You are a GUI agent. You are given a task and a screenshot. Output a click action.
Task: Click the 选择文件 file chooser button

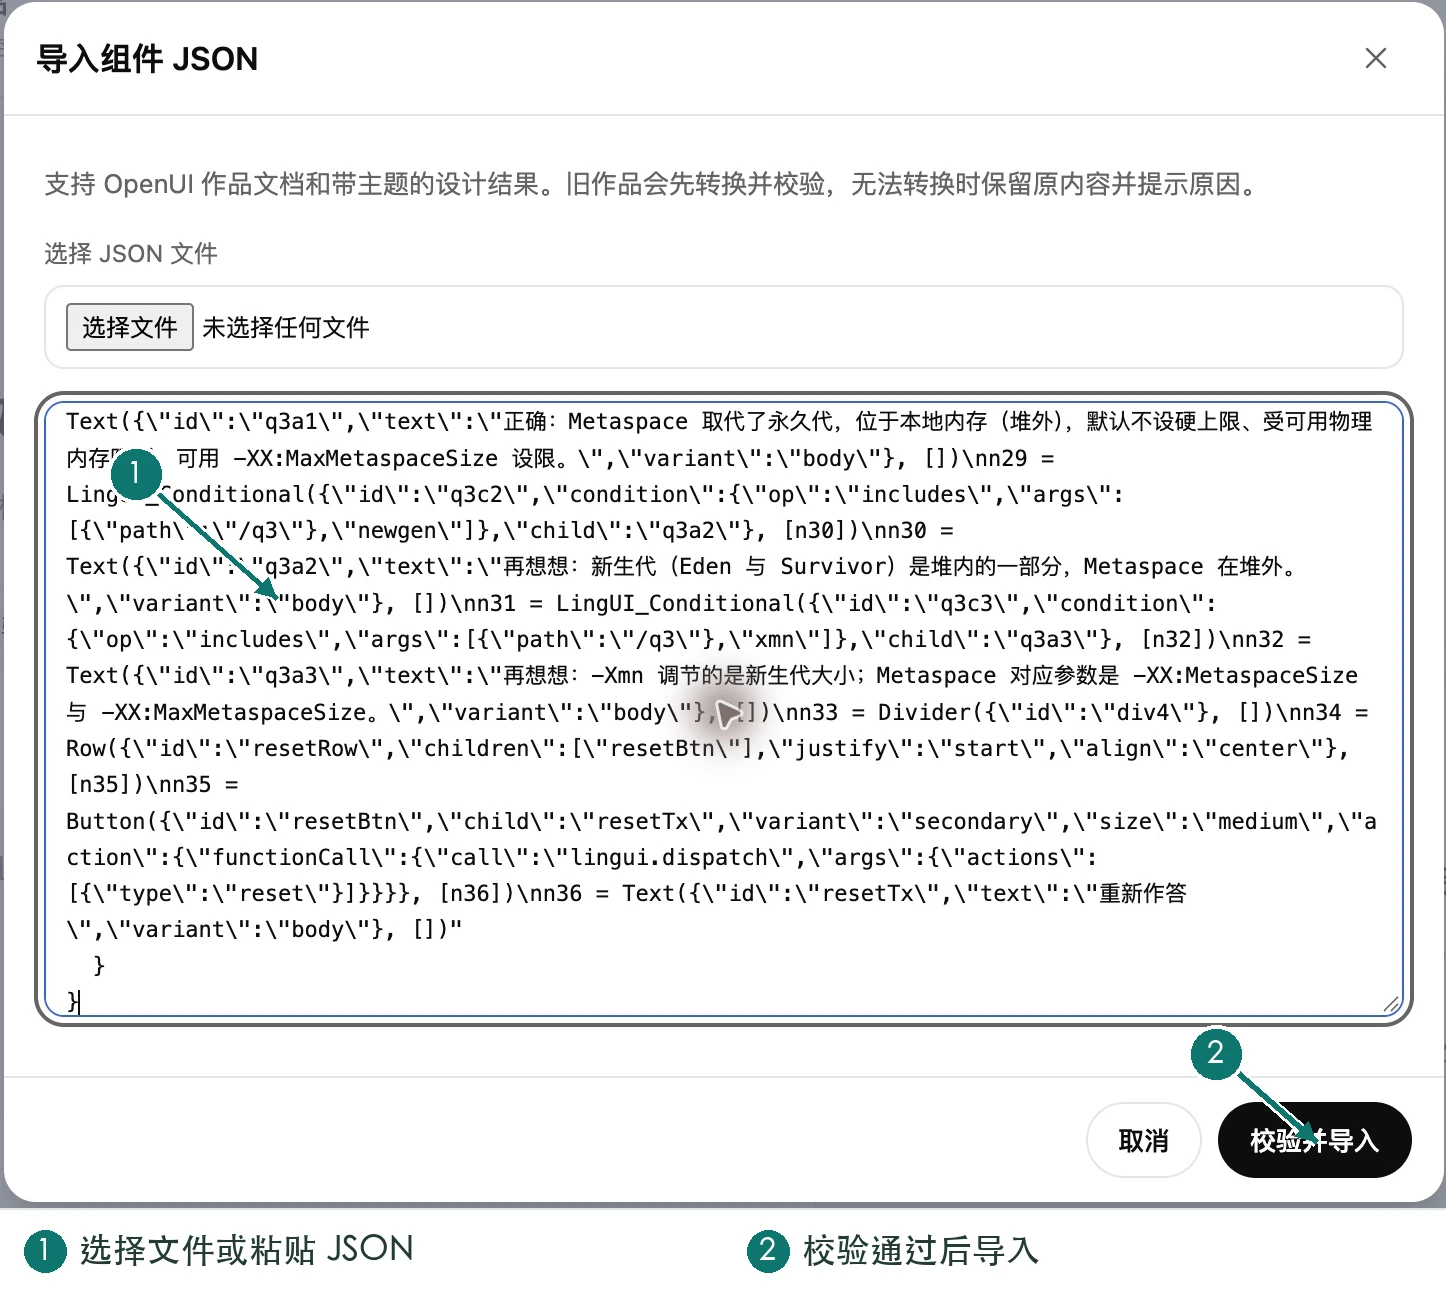point(130,327)
